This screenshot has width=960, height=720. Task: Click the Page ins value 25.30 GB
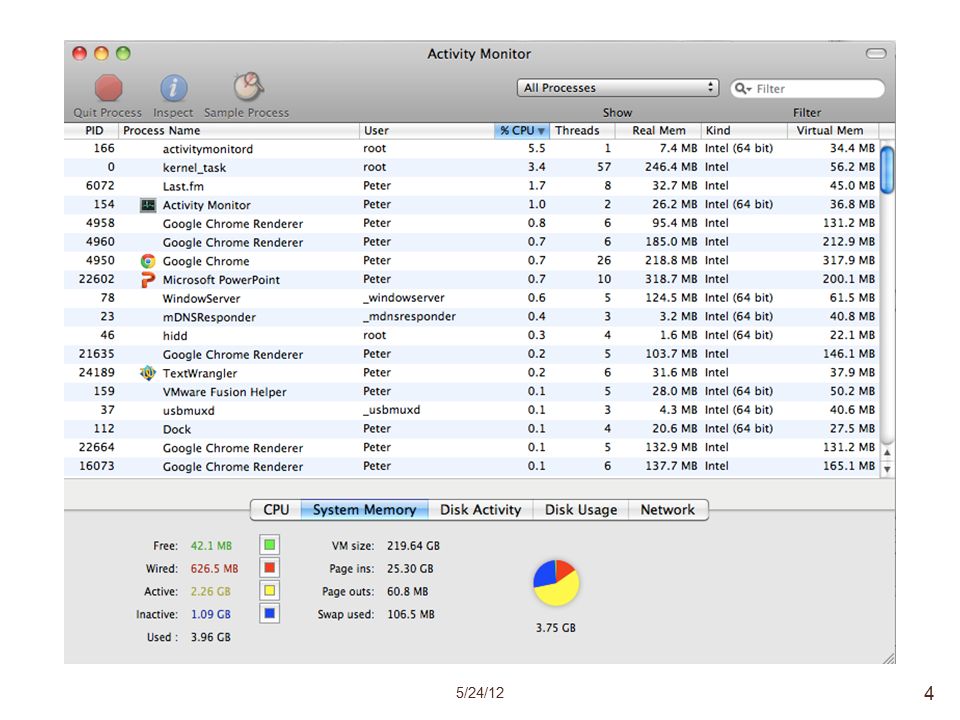[x=410, y=569]
